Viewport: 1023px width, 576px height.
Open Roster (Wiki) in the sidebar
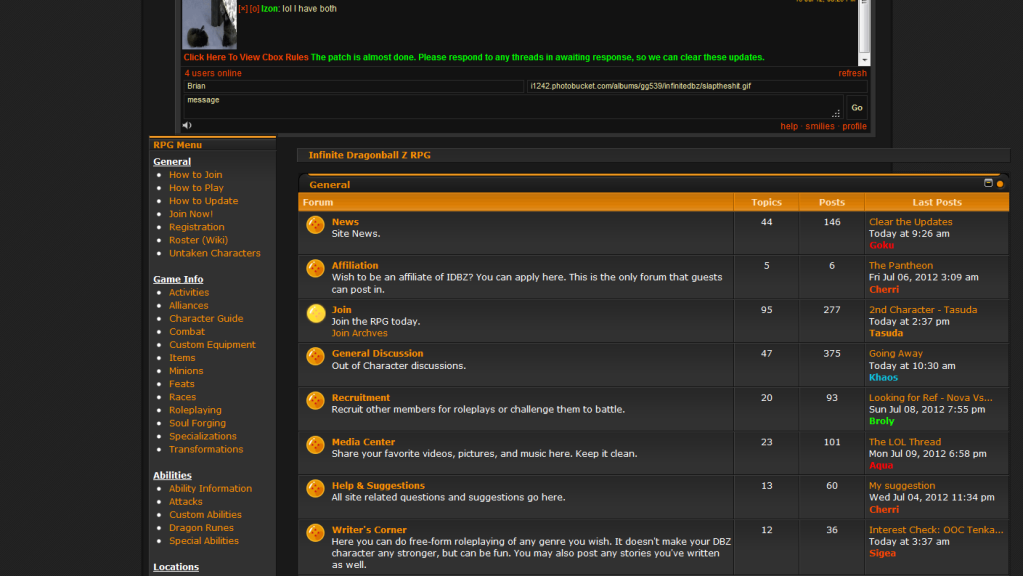pyautogui.click(x=198, y=240)
